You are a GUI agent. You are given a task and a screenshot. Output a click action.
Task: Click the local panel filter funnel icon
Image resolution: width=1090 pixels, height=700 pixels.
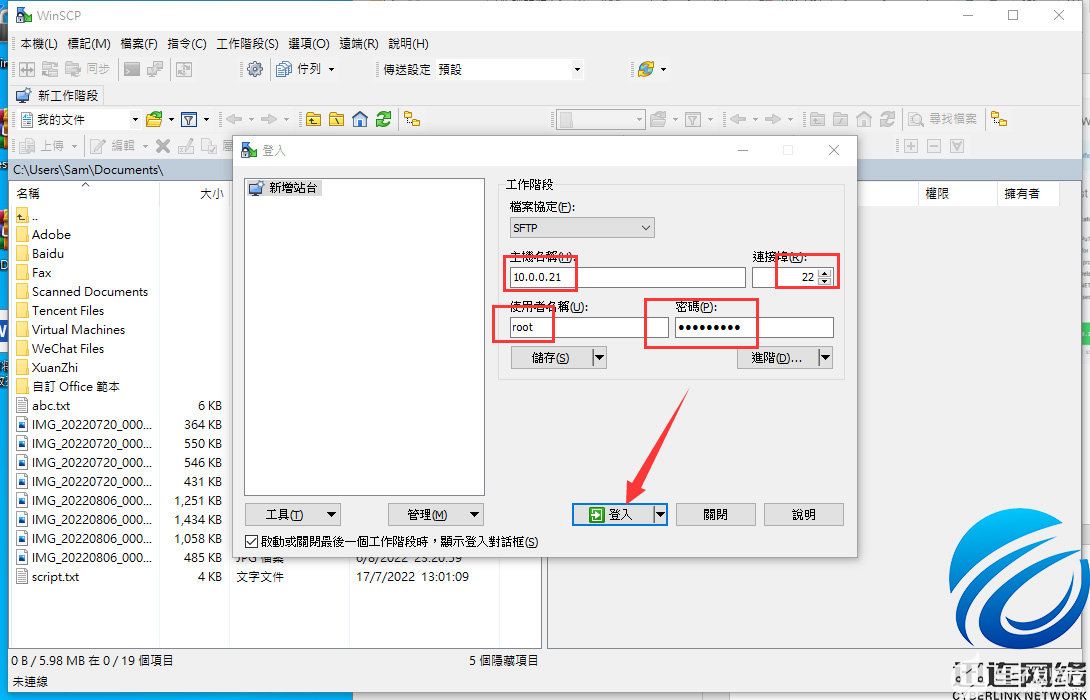pyautogui.click(x=188, y=120)
